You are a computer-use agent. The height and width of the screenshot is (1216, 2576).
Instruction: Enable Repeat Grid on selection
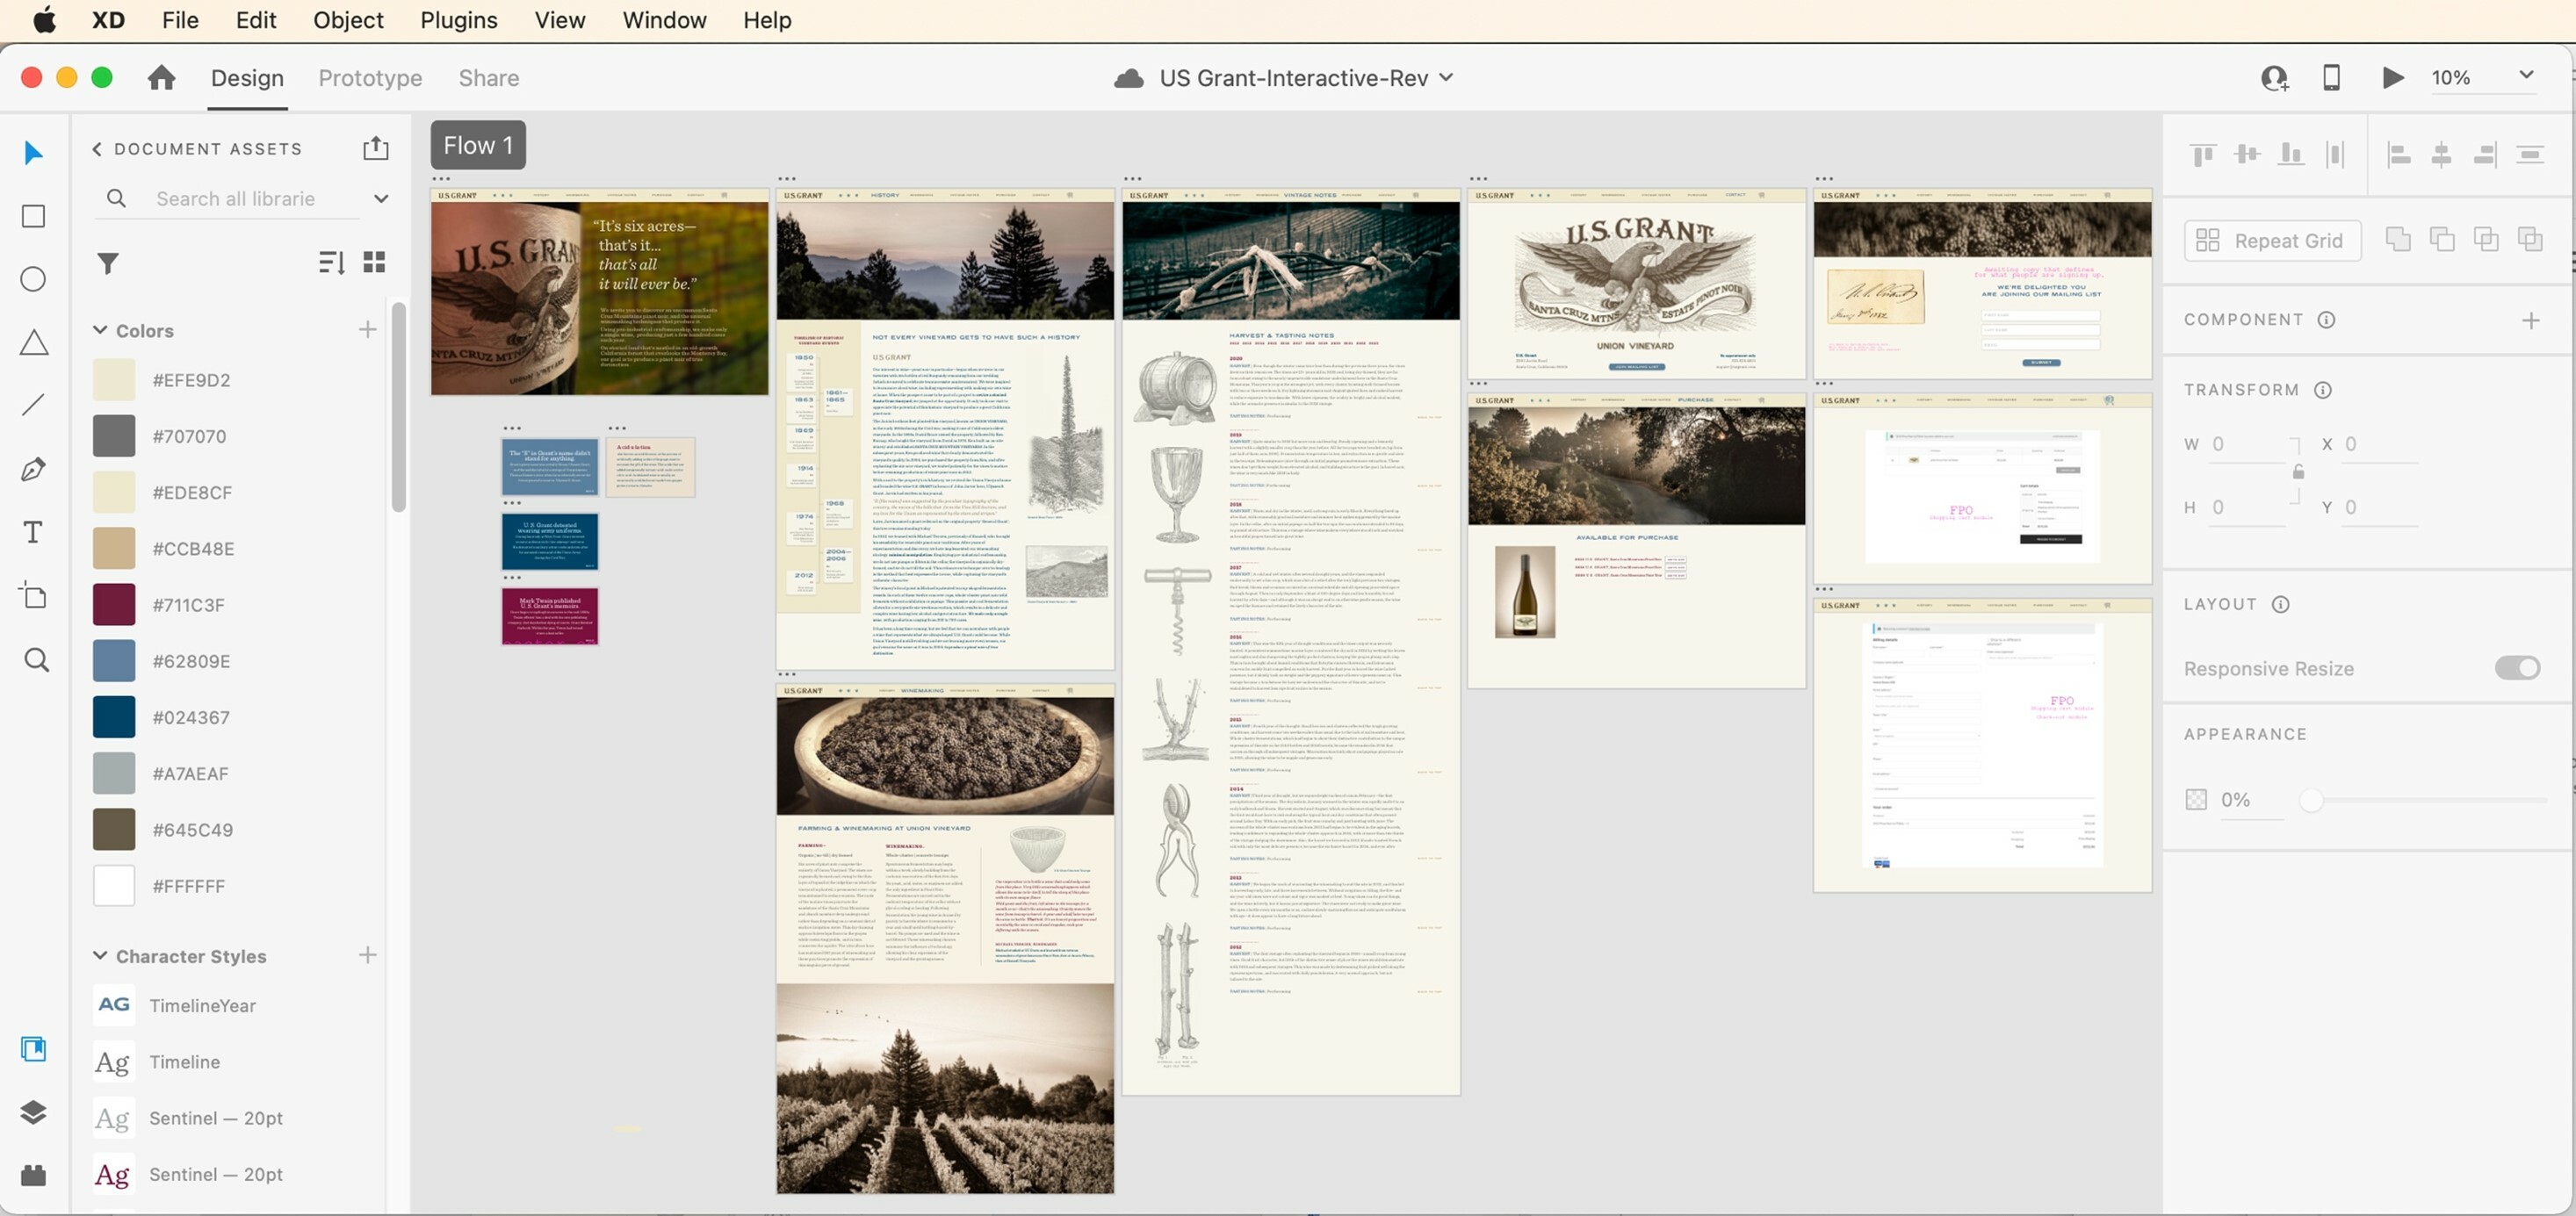[2272, 240]
